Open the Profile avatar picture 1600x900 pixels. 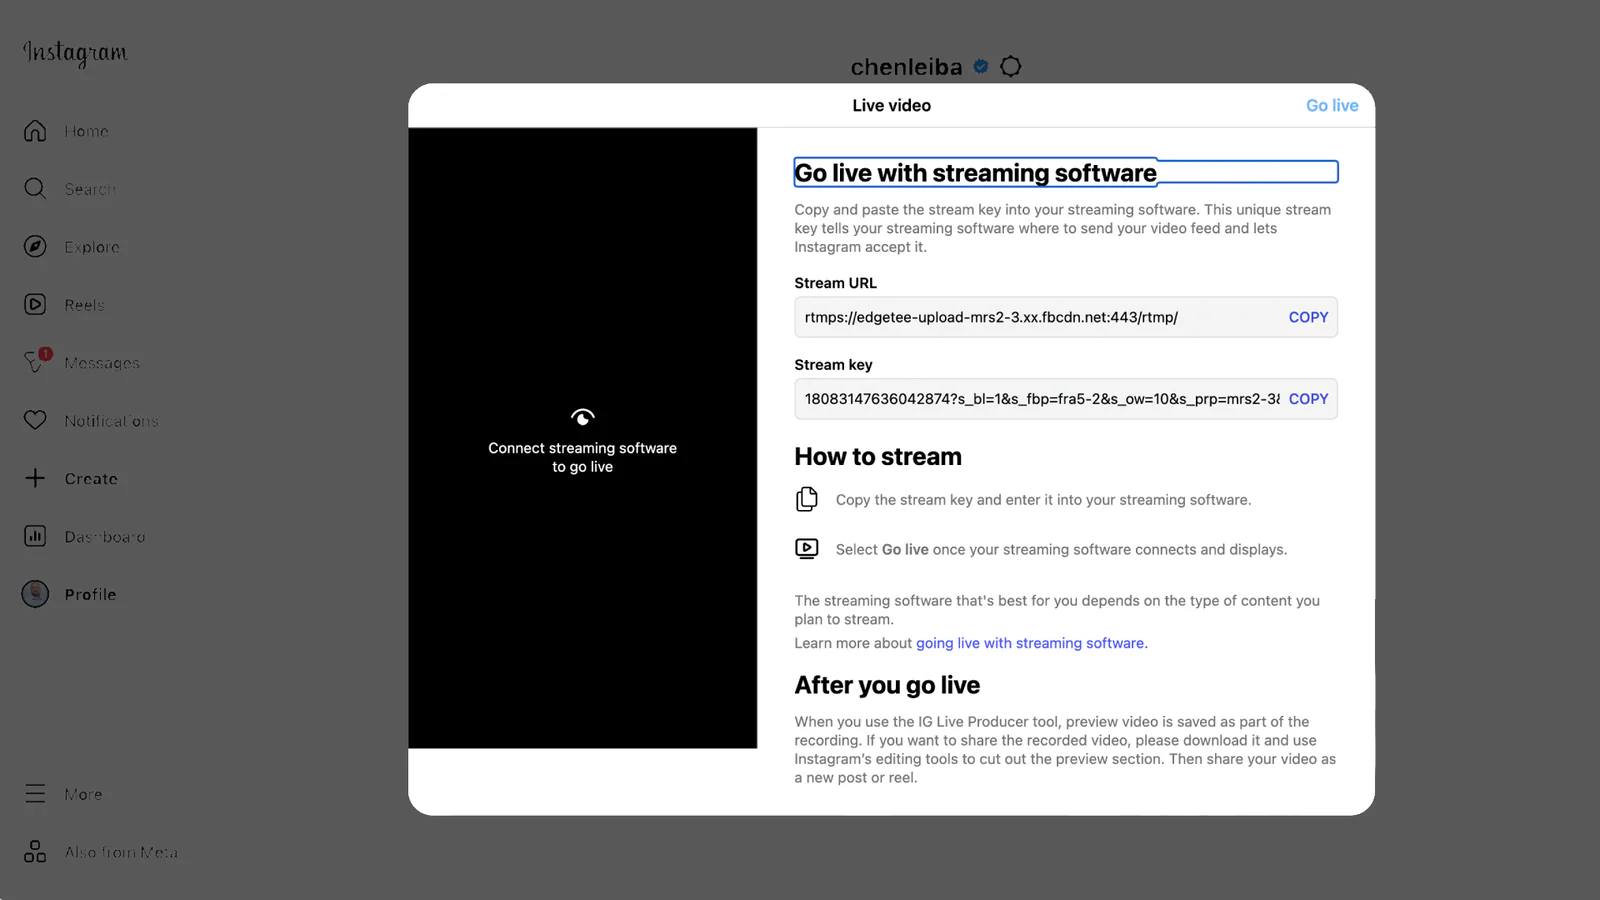(35, 594)
